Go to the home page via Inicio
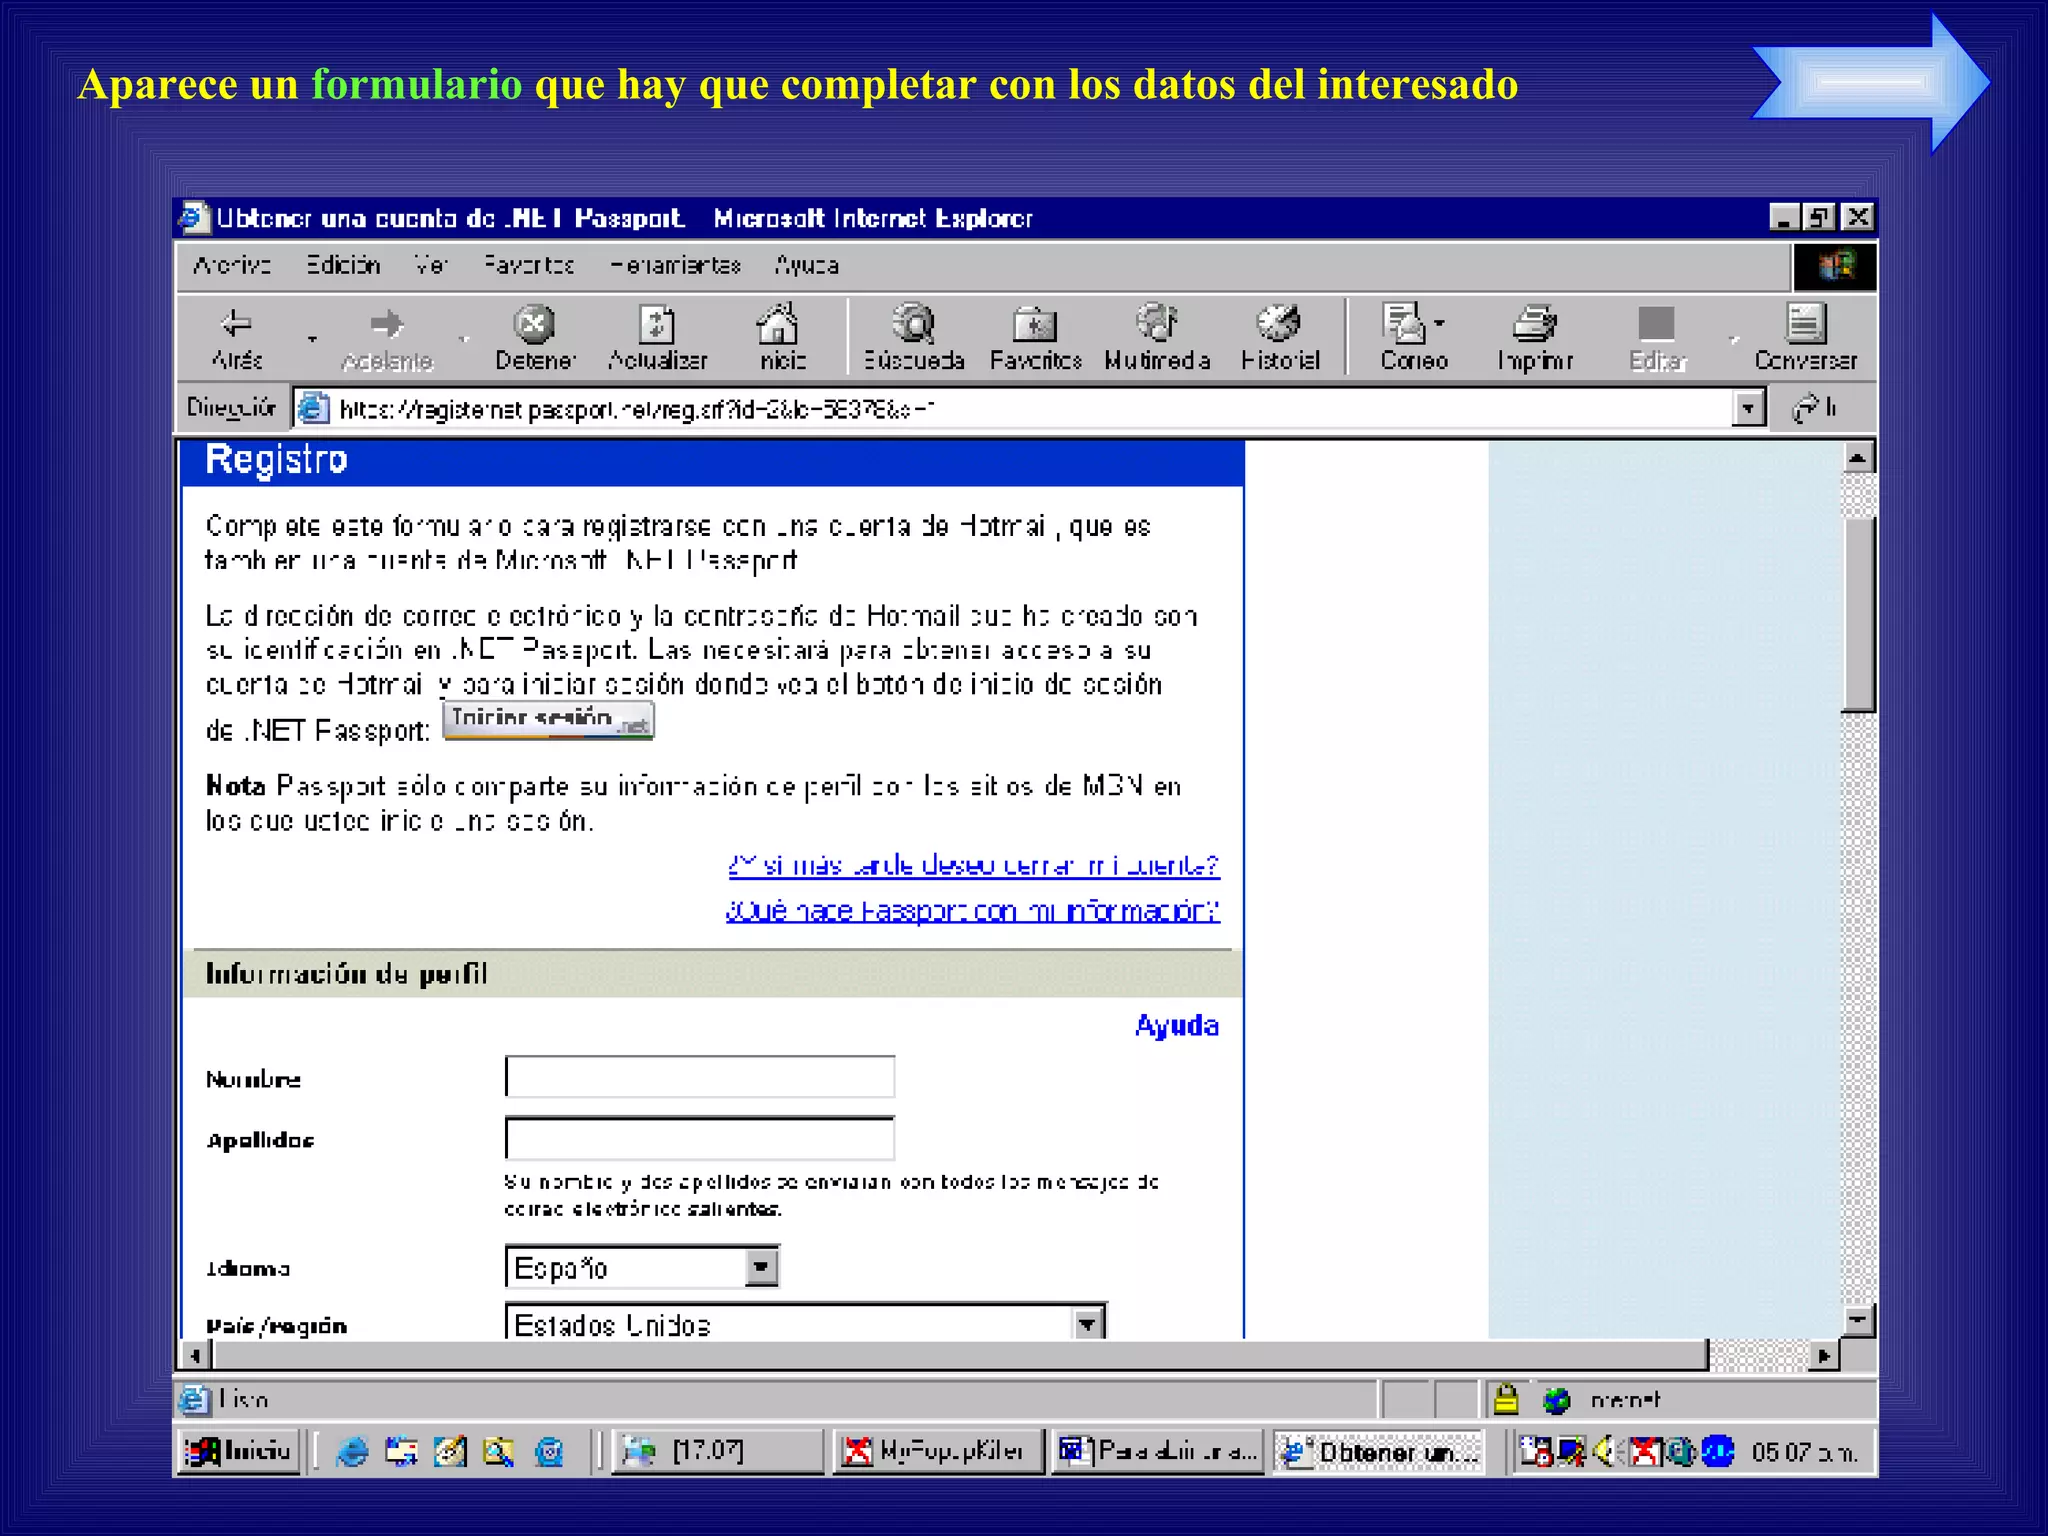 (x=780, y=338)
